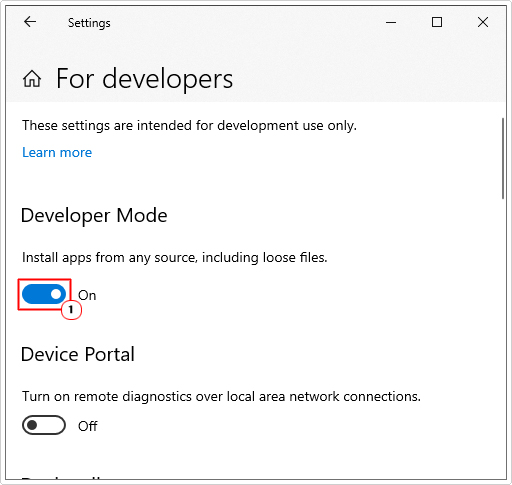Viewport: 512px width, 485px height.
Task: Click the 'For developers' page title
Action: pyautogui.click(x=144, y=79)
